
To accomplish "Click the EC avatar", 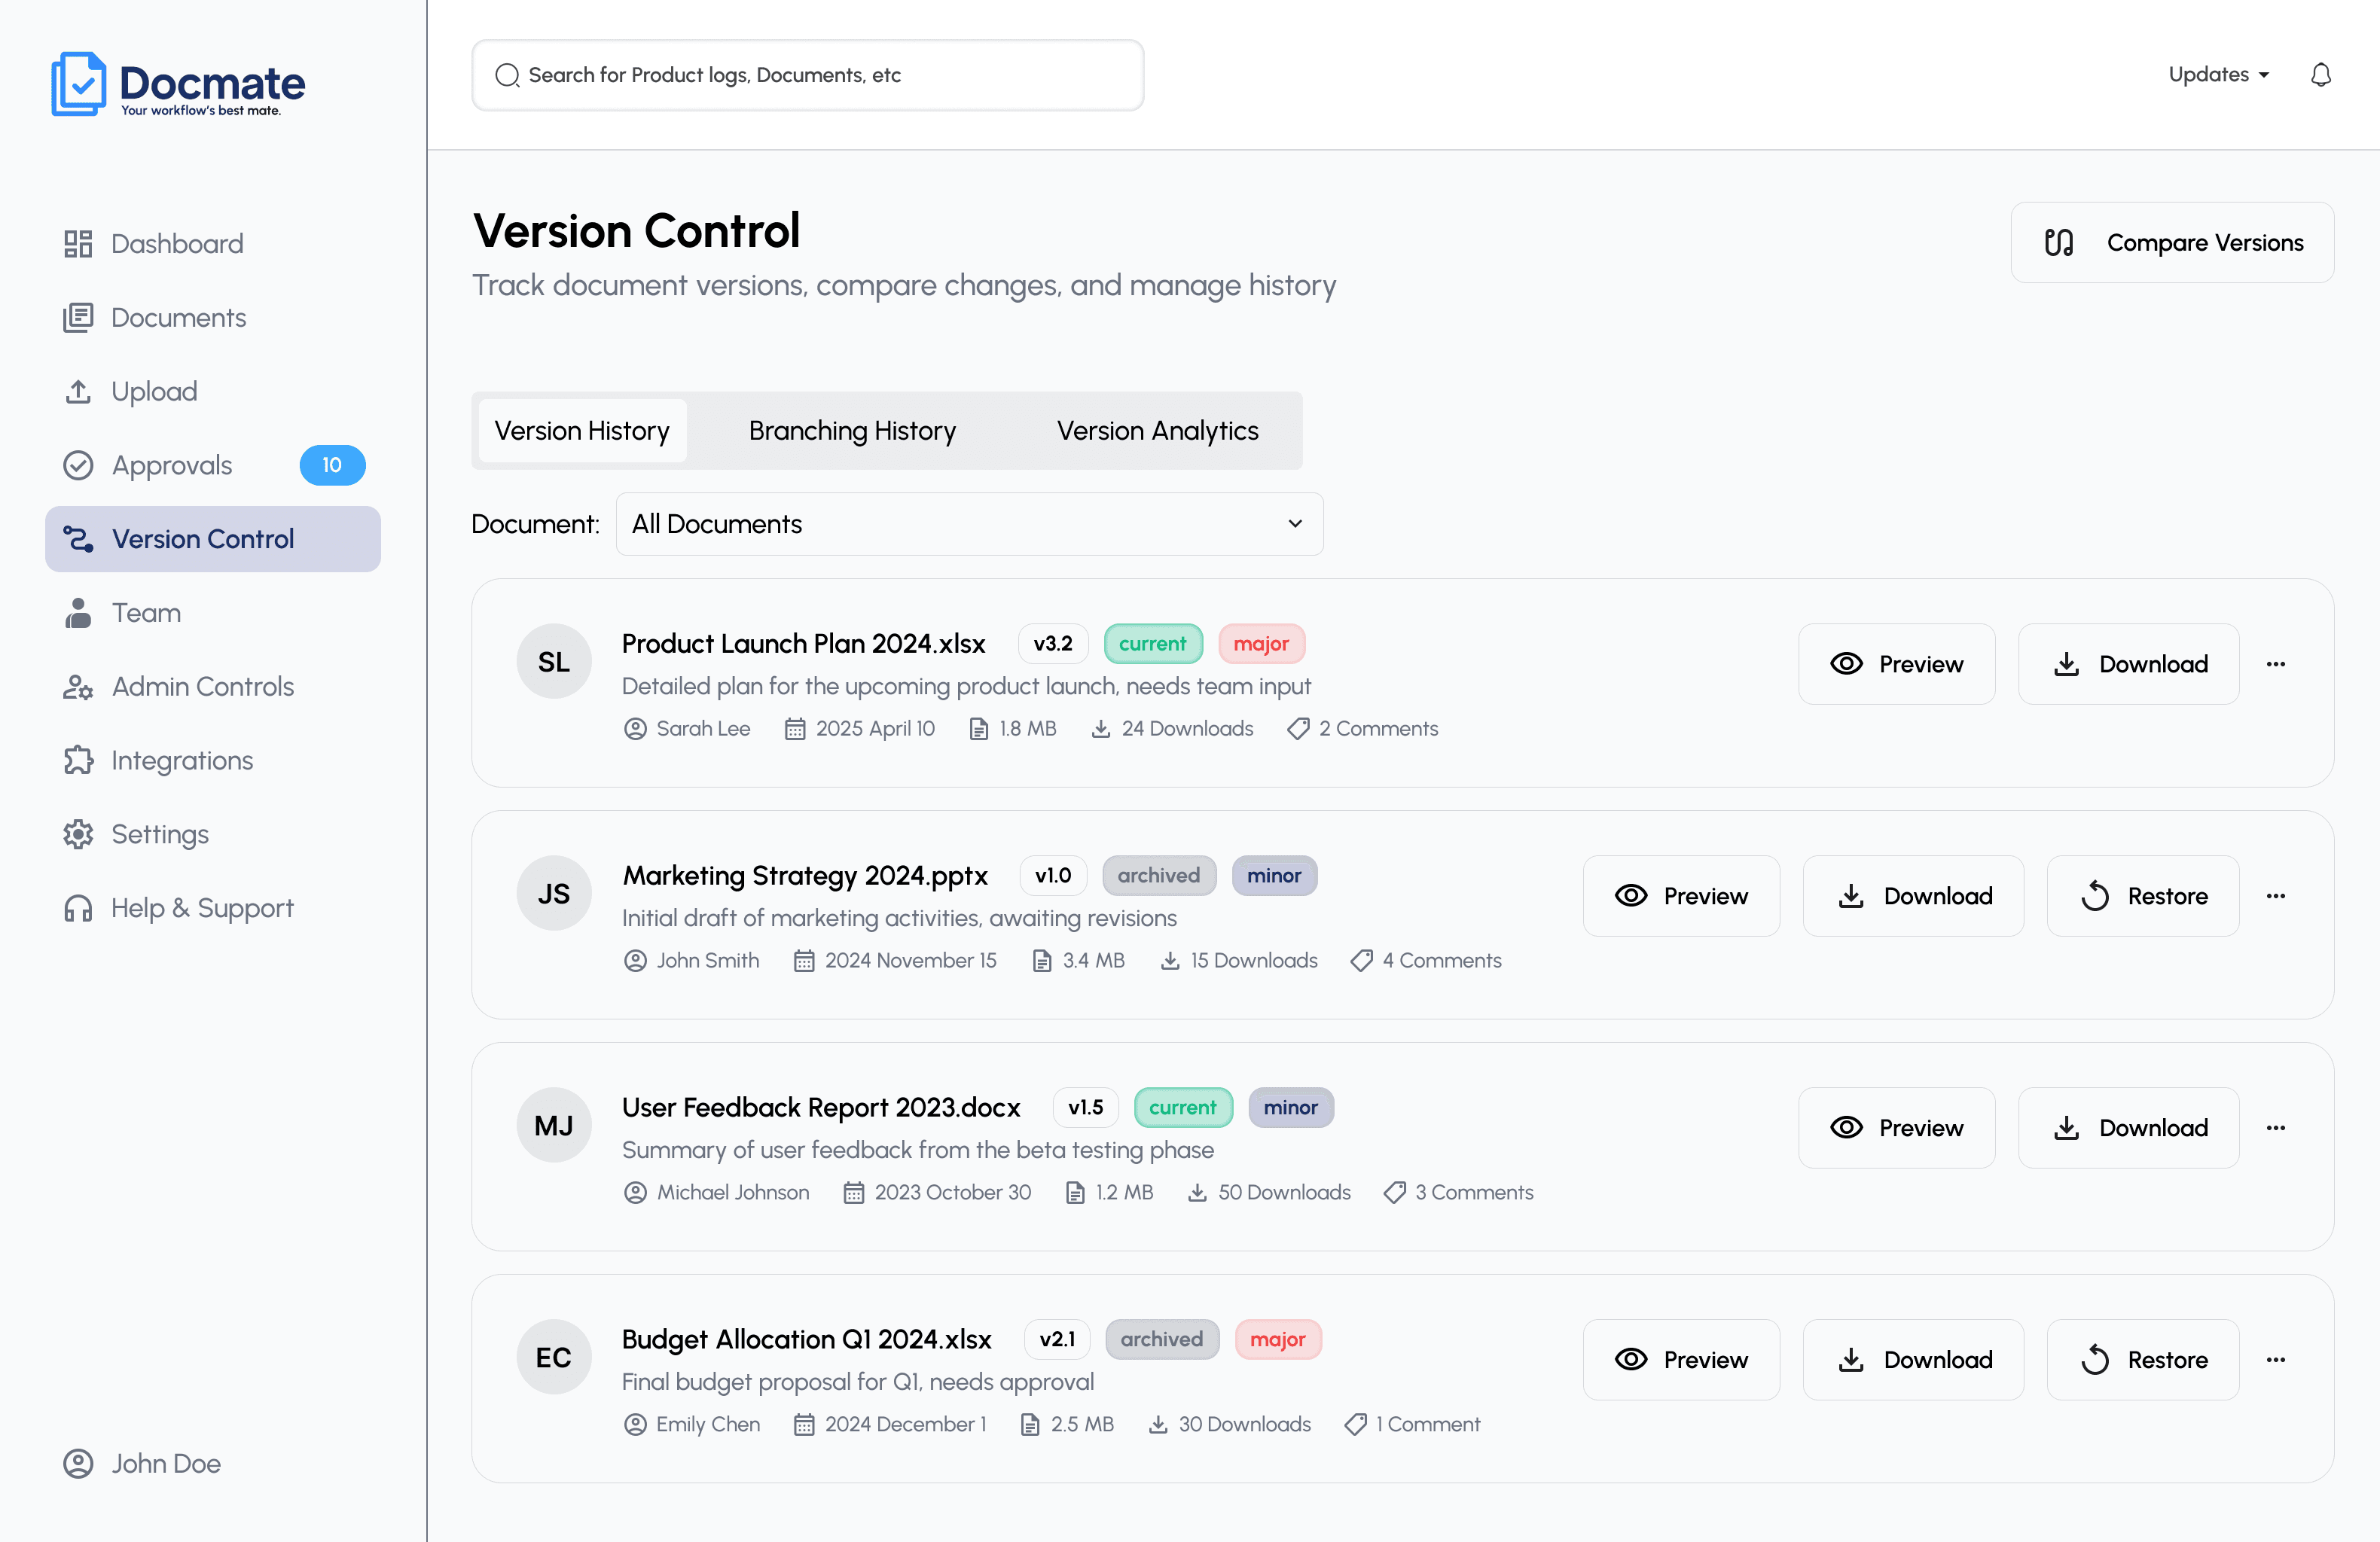I will click(x=554, y=1358).
